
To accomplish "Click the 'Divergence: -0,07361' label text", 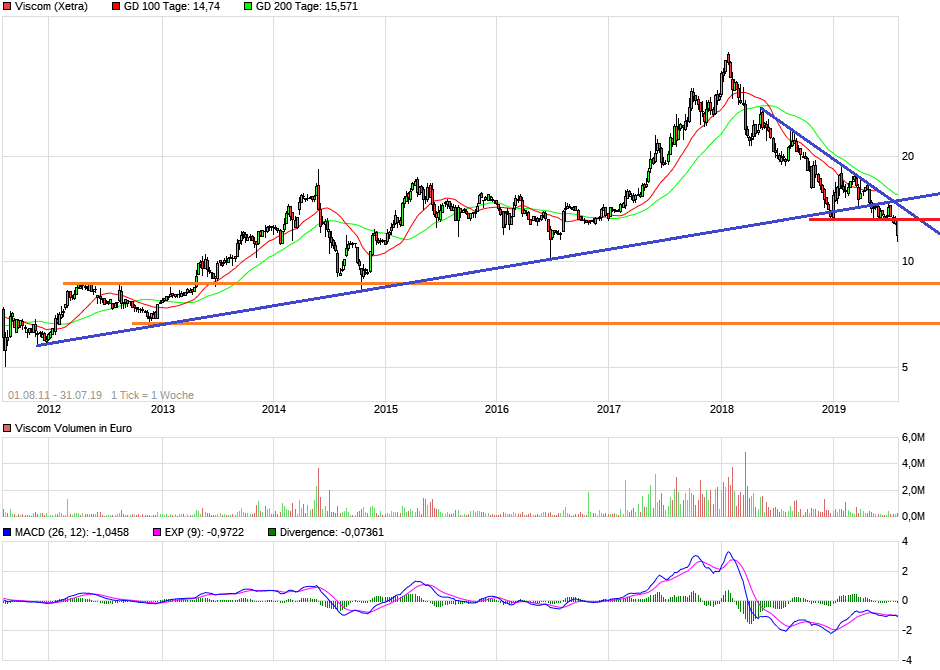I will point(331,532).
